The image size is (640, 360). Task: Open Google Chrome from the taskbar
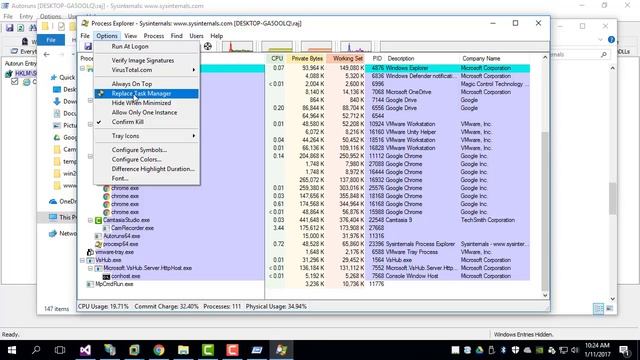click(159, 350)
